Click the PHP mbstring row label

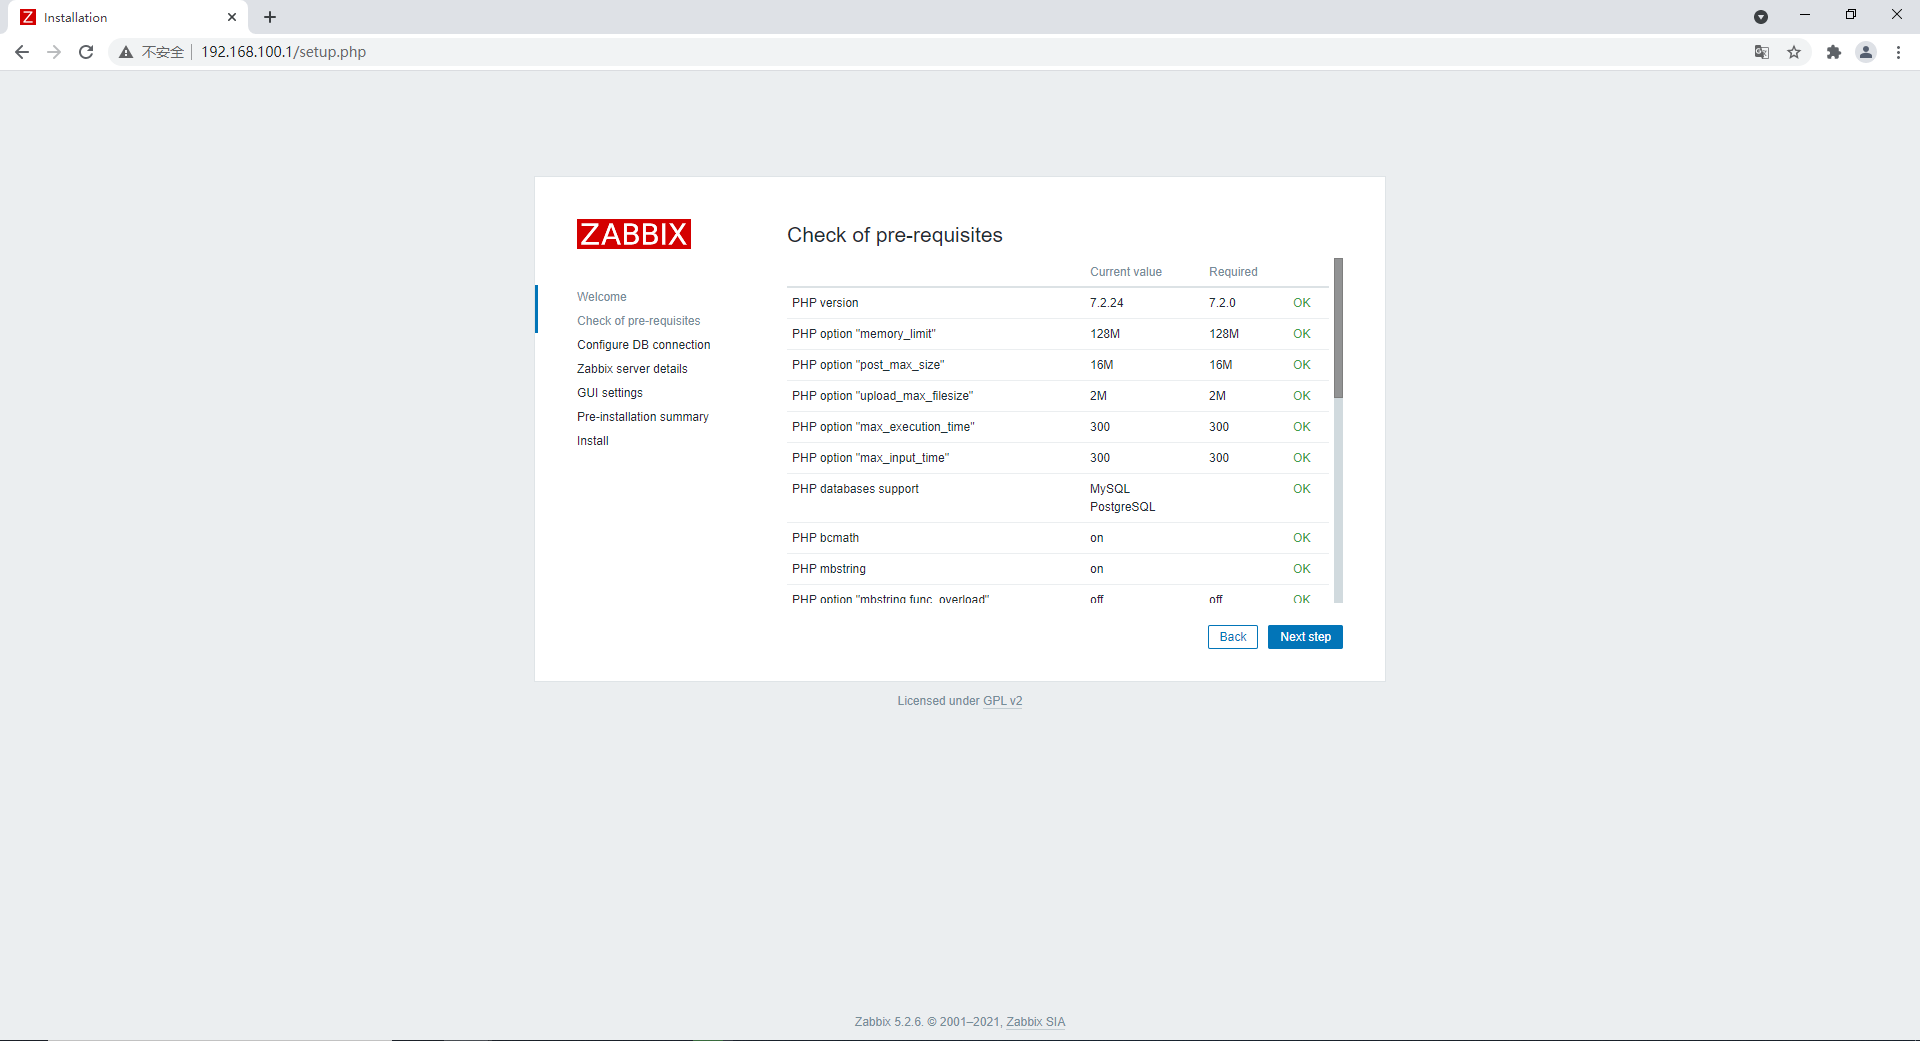829,569
